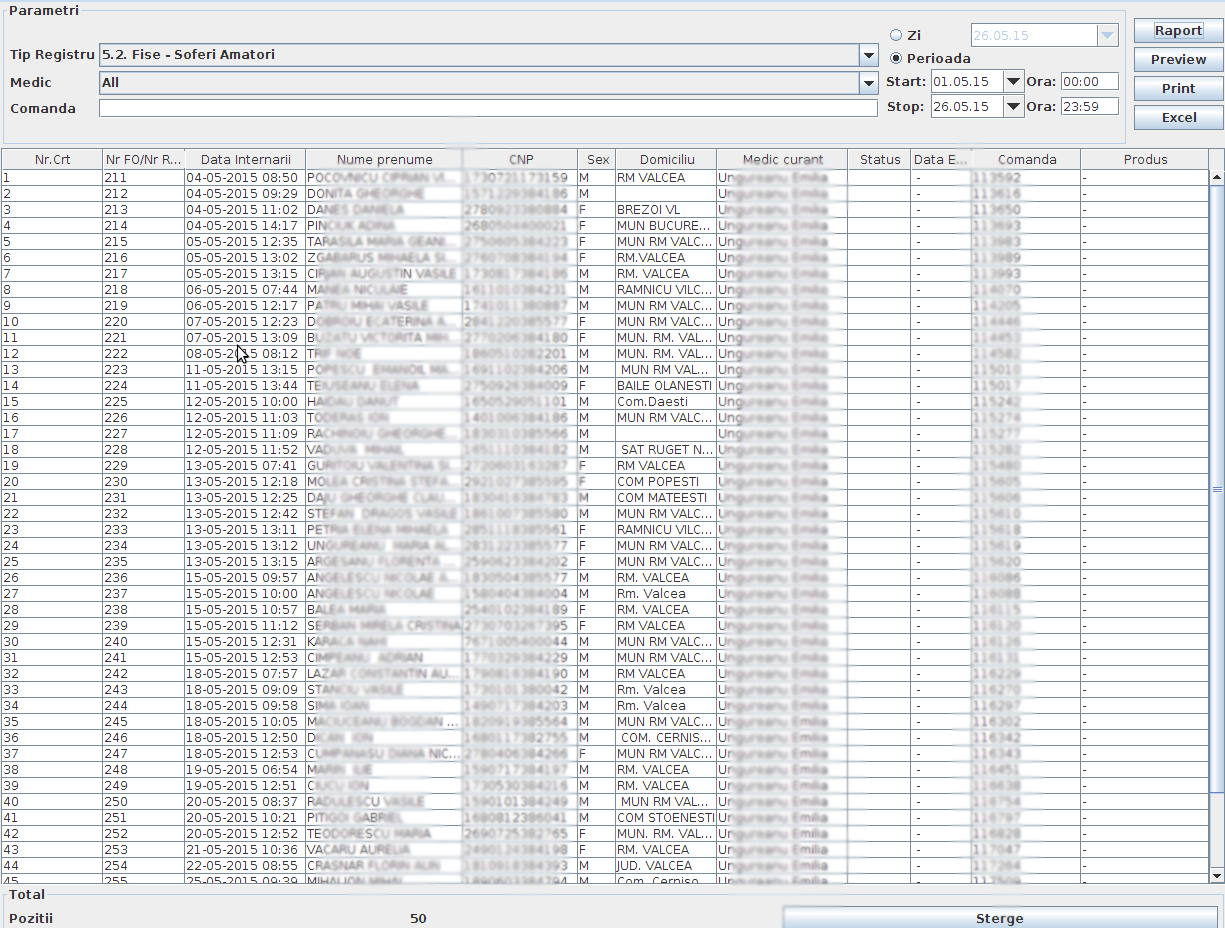Select row Nr FO 244
The height and width of the screenshot is (928, 1225).
(x=605, y=705)
